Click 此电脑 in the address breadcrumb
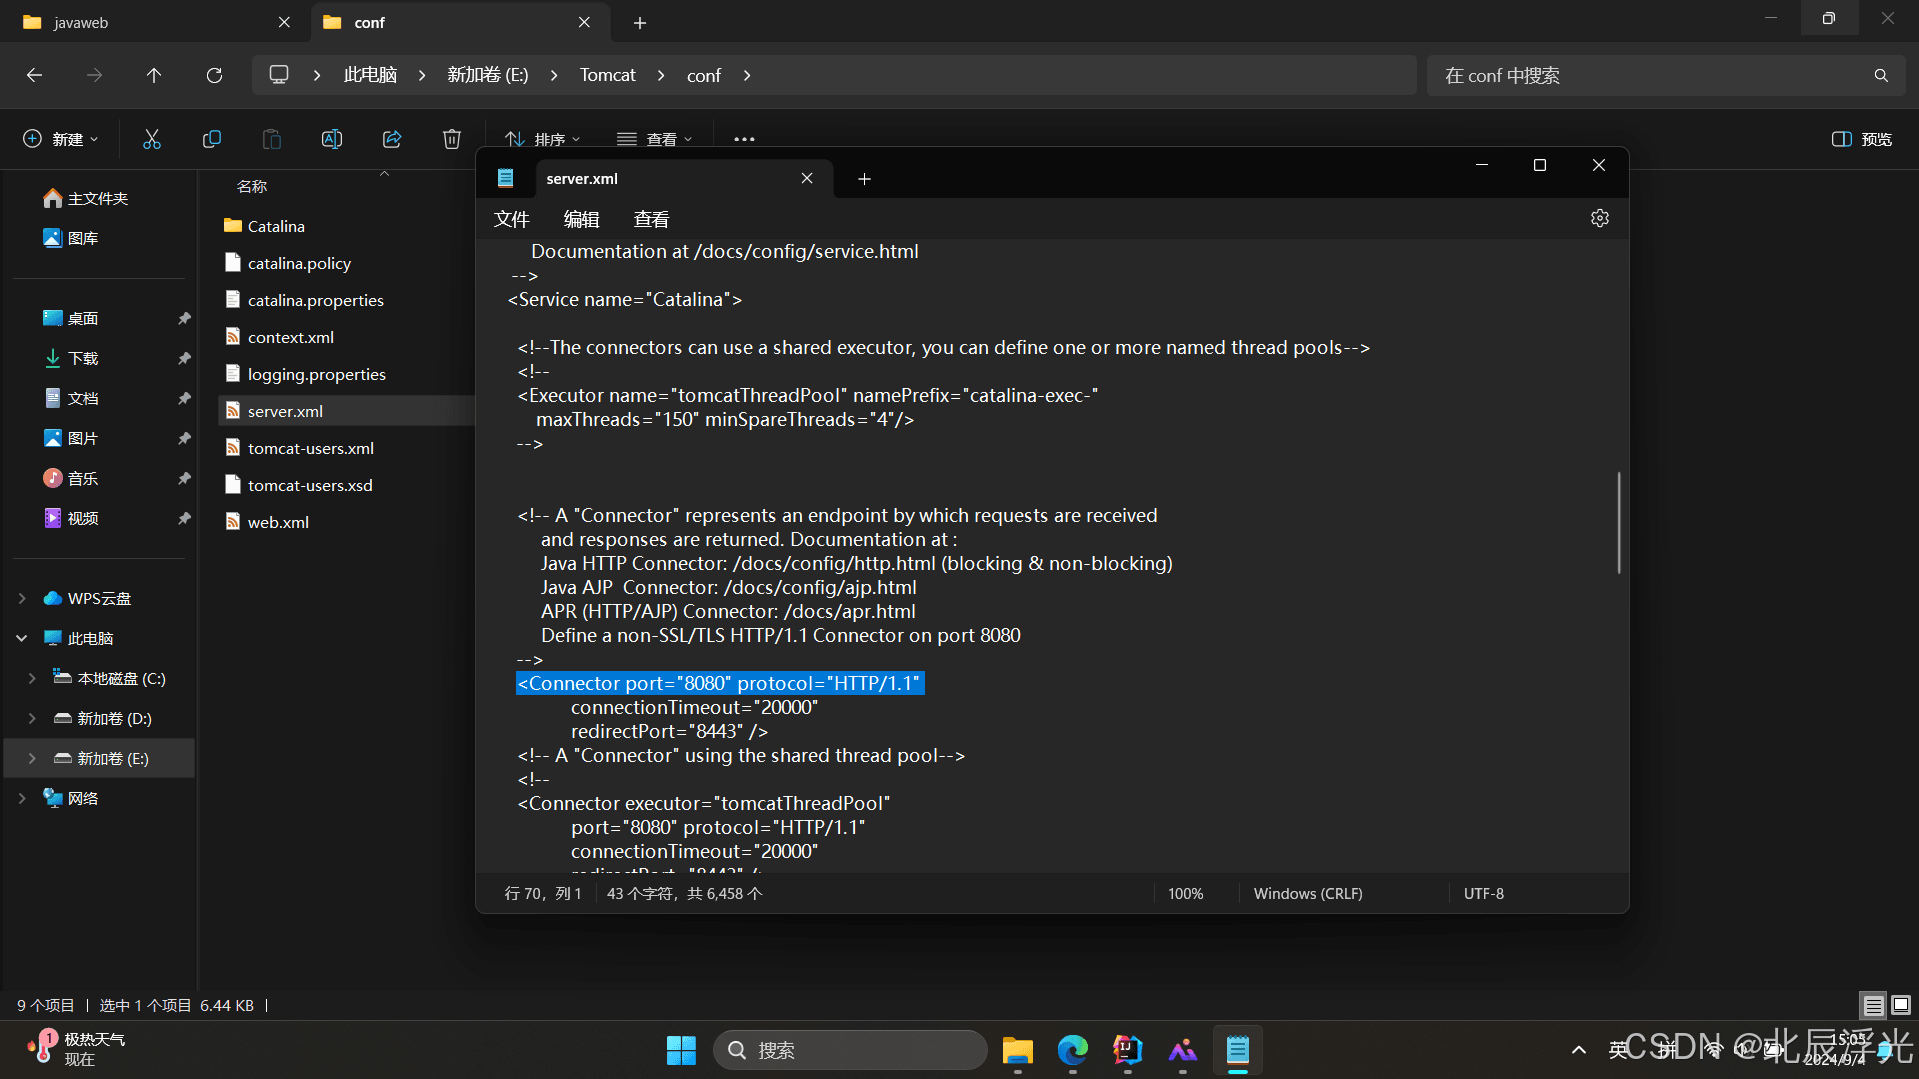The image size is (1919, 1079). point(370,75)
